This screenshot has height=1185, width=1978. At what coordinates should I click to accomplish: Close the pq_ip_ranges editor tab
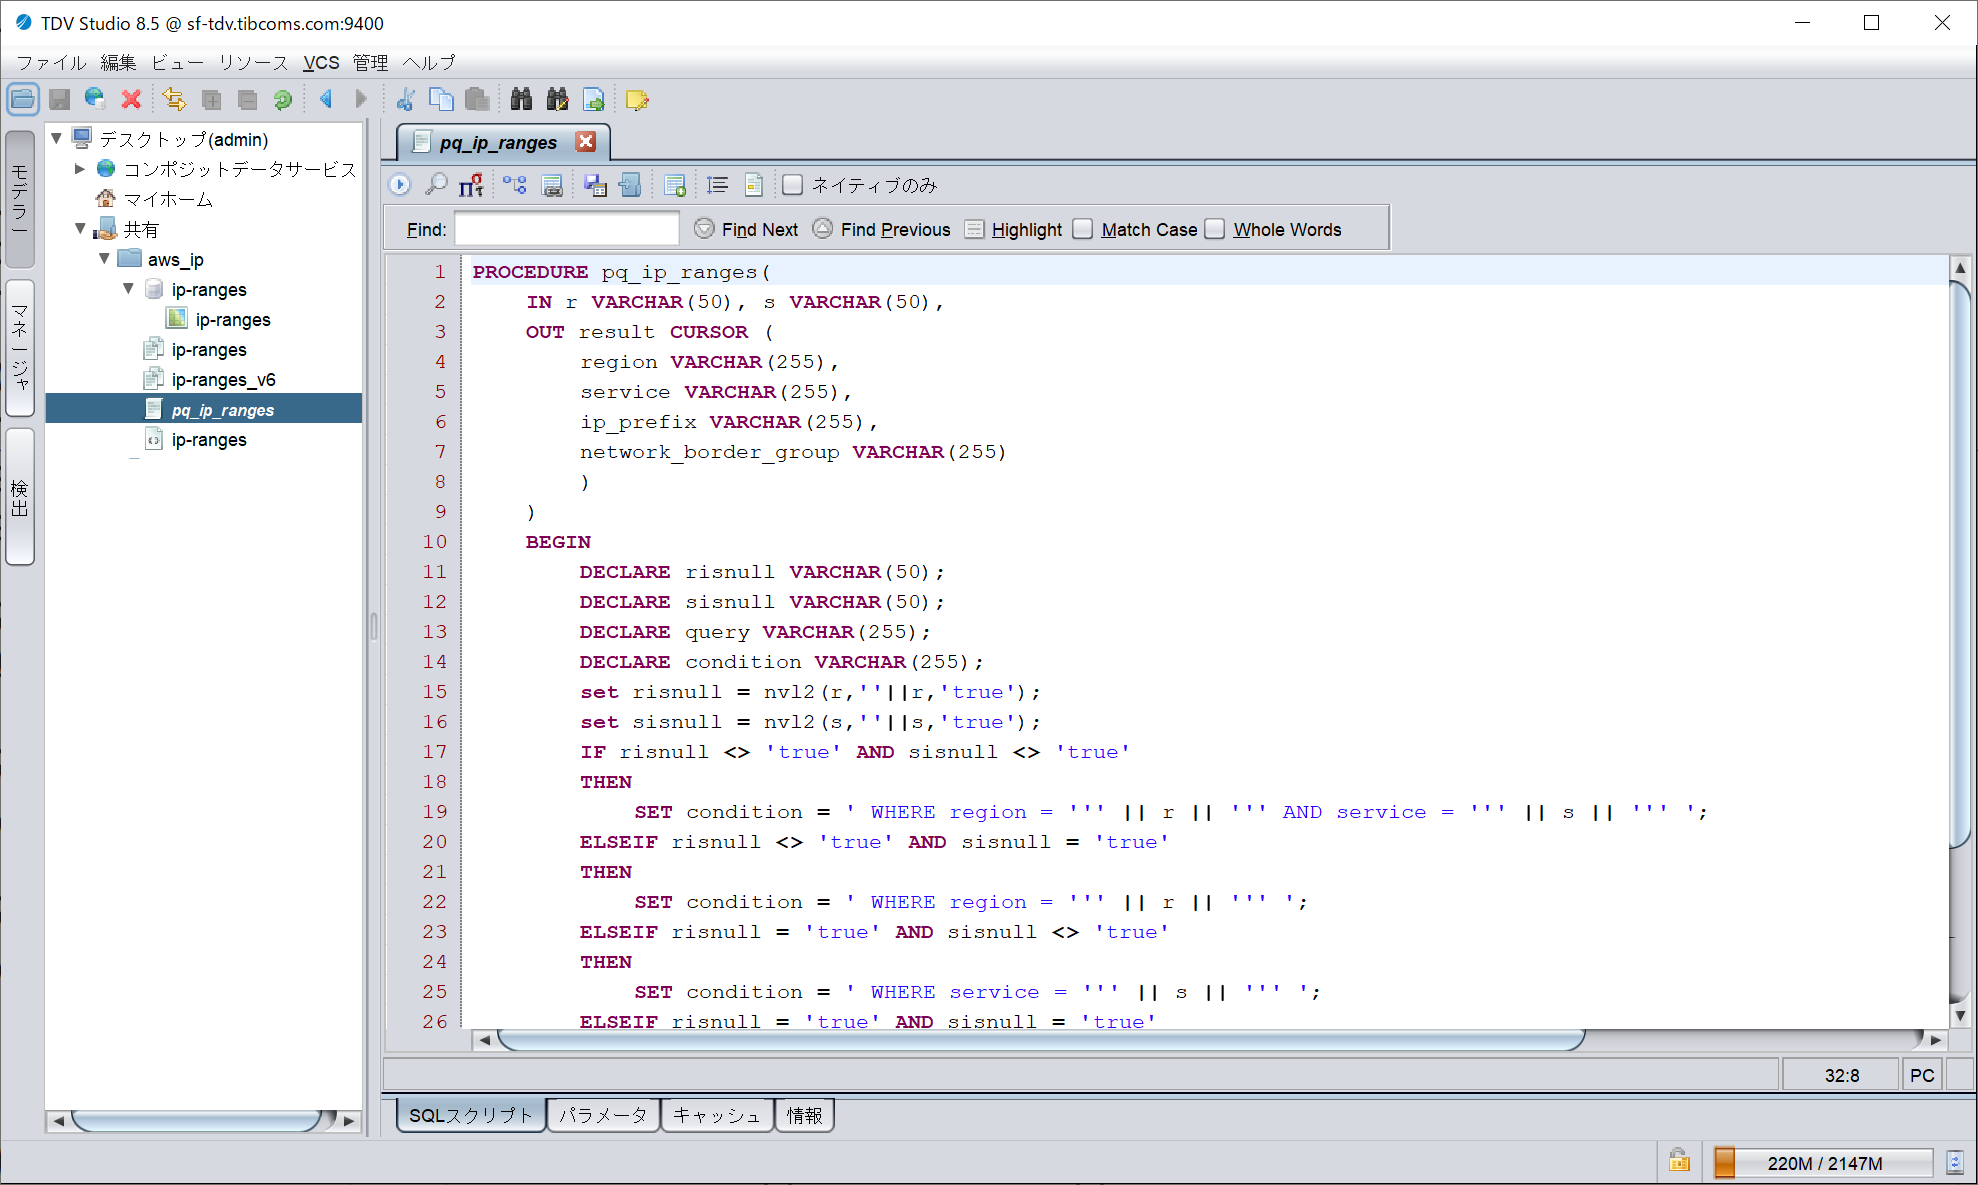tap(586, 142)
